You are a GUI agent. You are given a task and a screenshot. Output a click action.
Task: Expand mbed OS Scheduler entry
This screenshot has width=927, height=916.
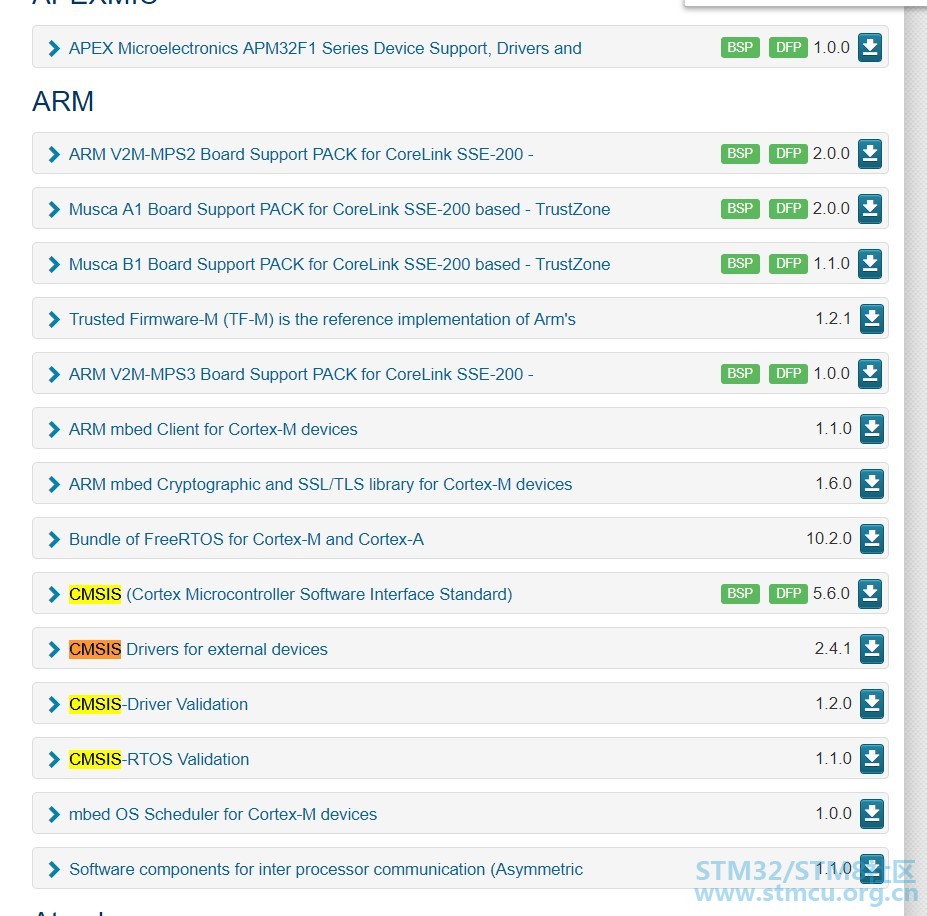(x=54, y=814)
